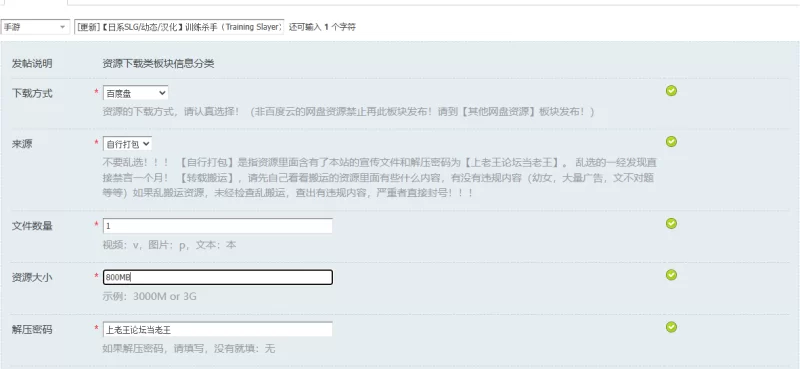Click the hint text 视频：v，图片：p，文本：本
Screen dimensions: 800x369
pyautogui.click(x=169, y=244)
